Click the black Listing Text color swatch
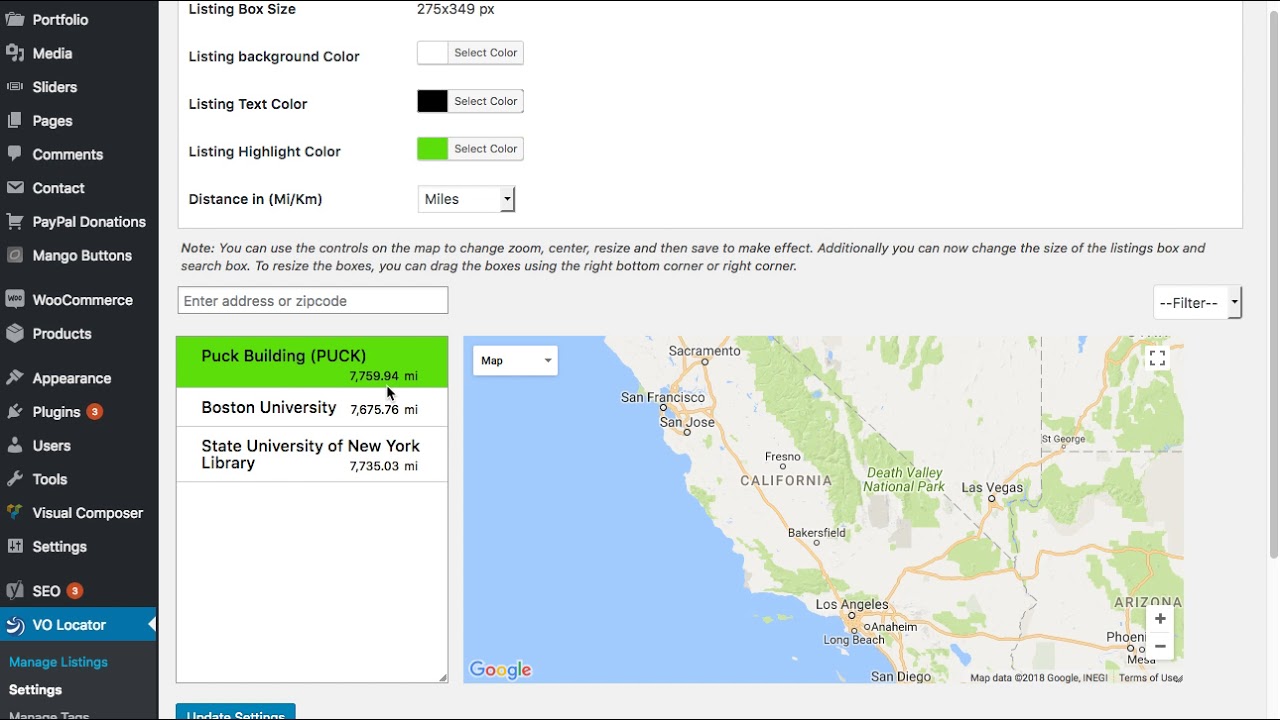This screenshot has width=1280, height=720. 433,101
